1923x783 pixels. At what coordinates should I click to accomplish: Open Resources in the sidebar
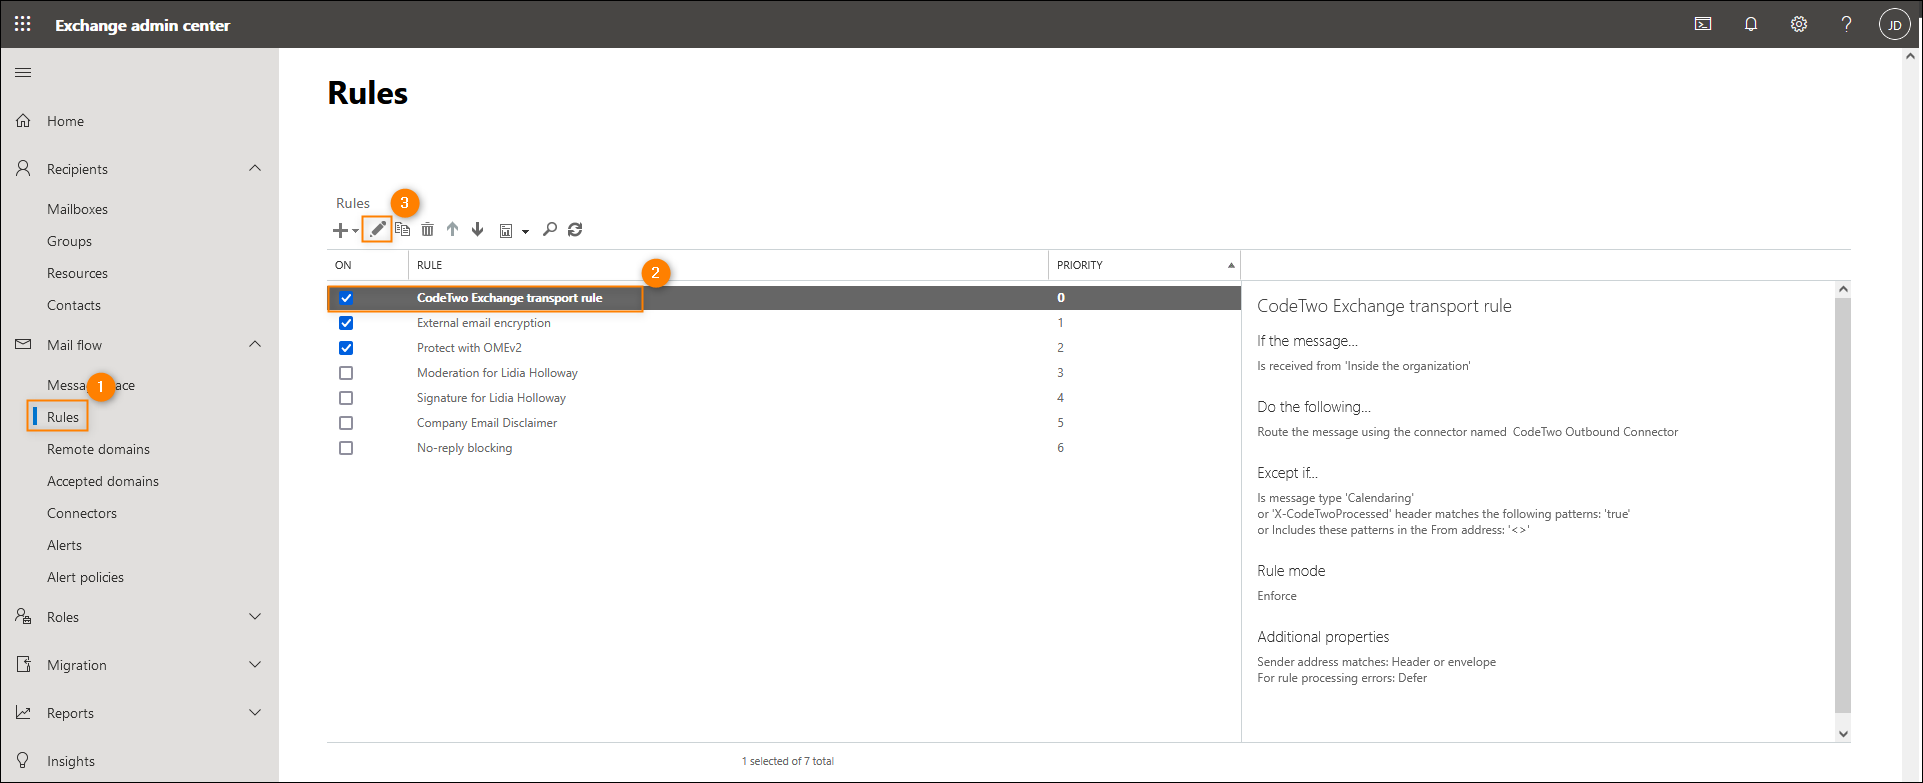click(x=77, y=273)
